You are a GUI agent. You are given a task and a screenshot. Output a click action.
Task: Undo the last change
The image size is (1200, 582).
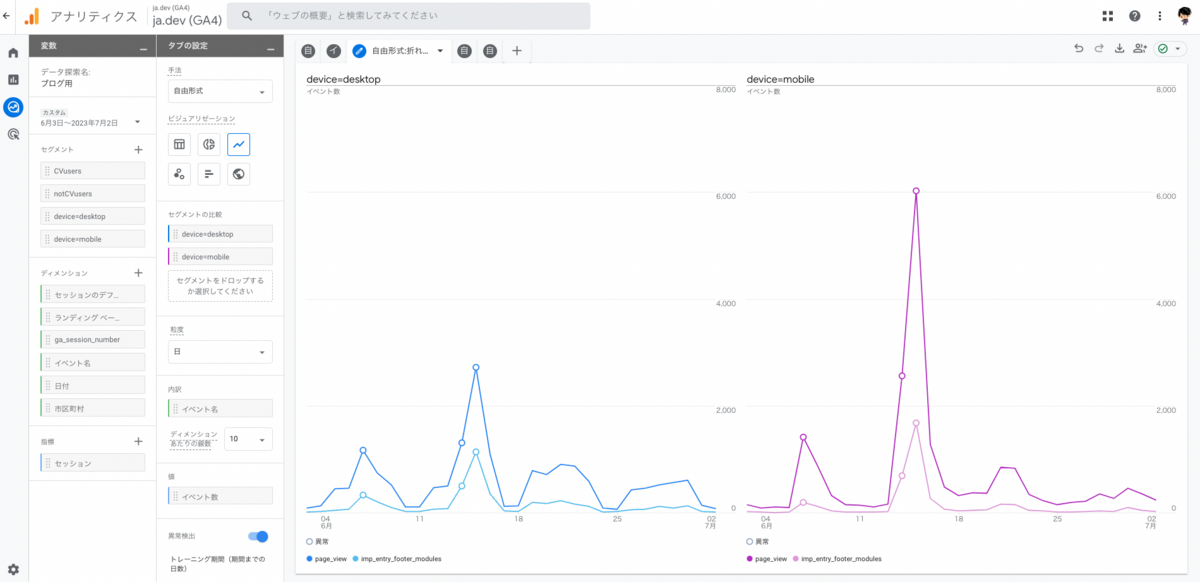click(x=1078, y=49)
